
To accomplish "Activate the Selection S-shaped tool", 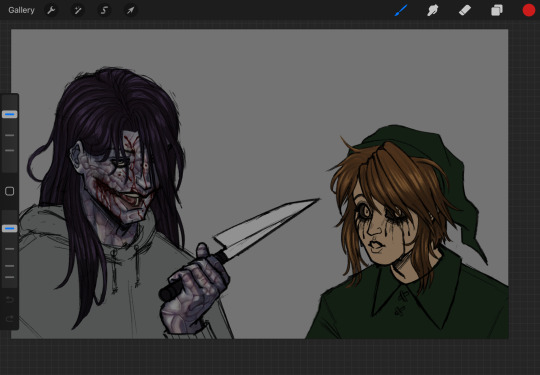I will coord(104,10).
